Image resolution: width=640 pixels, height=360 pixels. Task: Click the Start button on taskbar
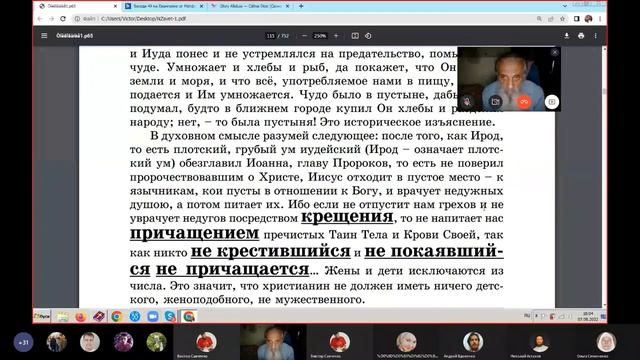(42, 316)
